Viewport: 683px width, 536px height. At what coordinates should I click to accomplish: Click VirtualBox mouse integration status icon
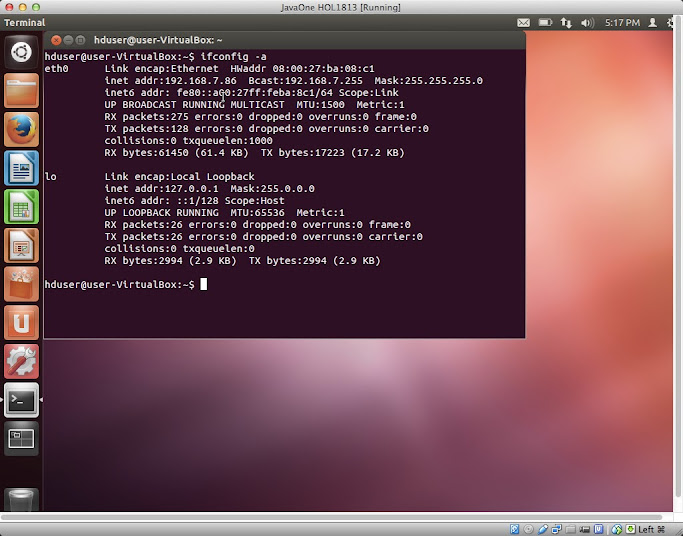pyautogui.click(x=616, y=529)
